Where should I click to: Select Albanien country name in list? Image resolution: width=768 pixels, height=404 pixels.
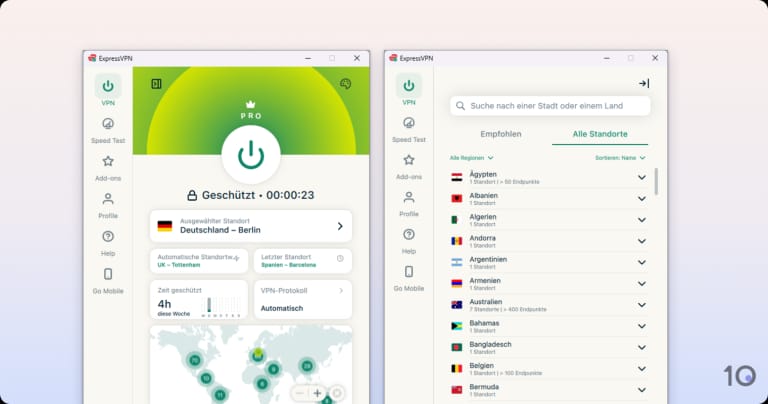click(483, 195)
